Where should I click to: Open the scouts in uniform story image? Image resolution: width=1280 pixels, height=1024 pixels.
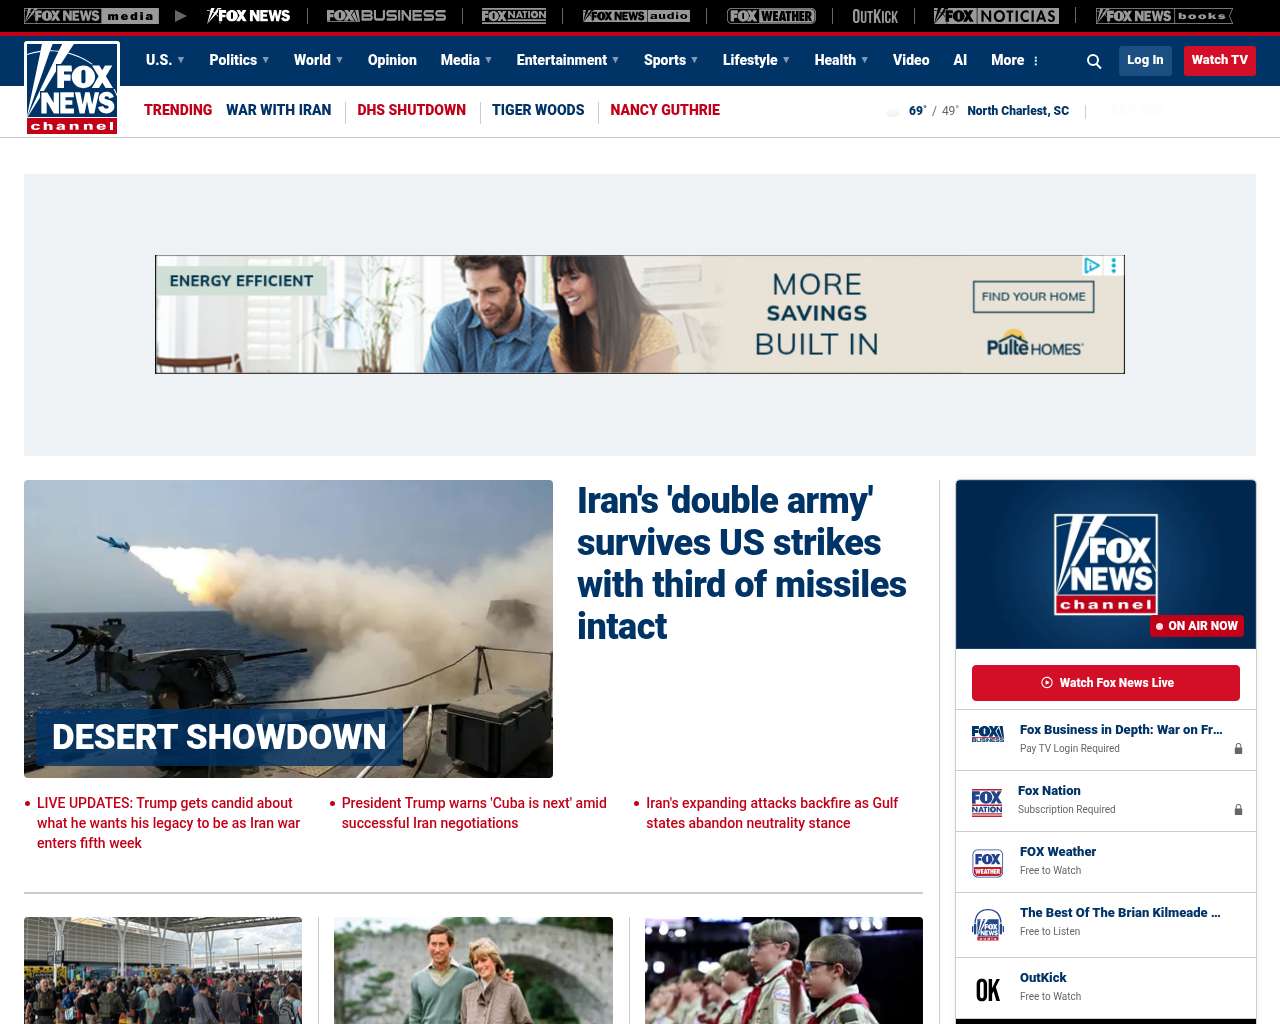click(784, 970)
